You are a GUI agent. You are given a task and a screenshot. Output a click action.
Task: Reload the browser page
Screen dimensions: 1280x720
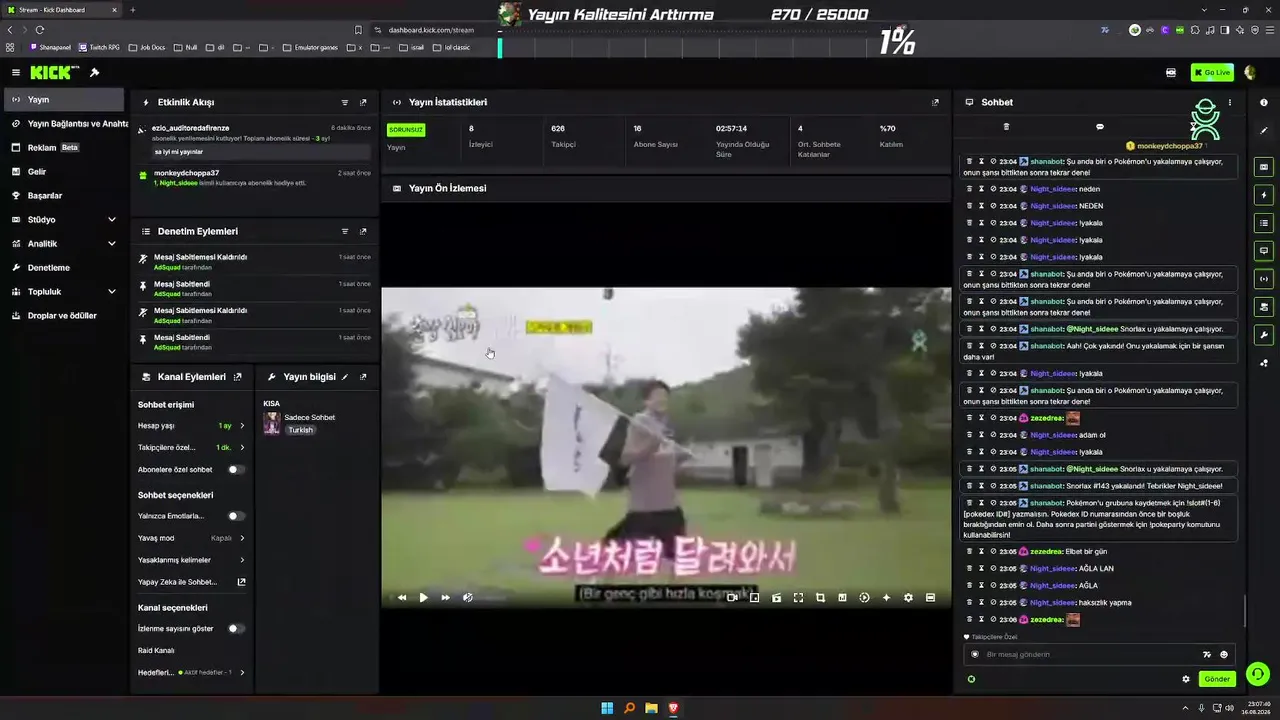(40, 30)
